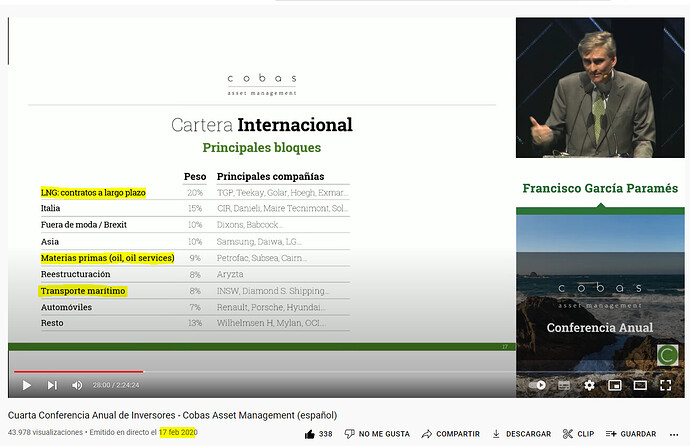Enter fullscreen mode
The width and height of the screenshot is (690, 446).
coord(666,386)
